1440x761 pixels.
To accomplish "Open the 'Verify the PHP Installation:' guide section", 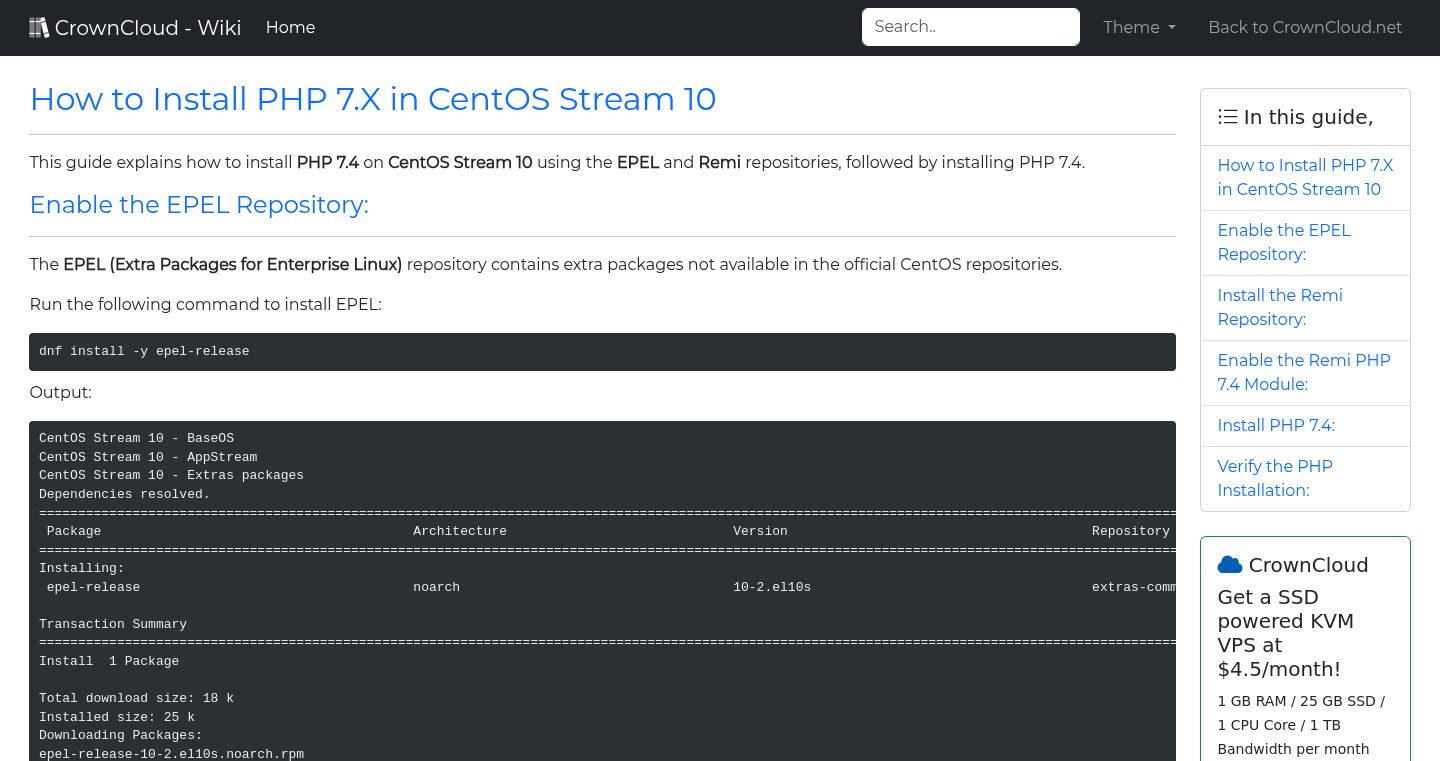I will (x=1275, y=478).
